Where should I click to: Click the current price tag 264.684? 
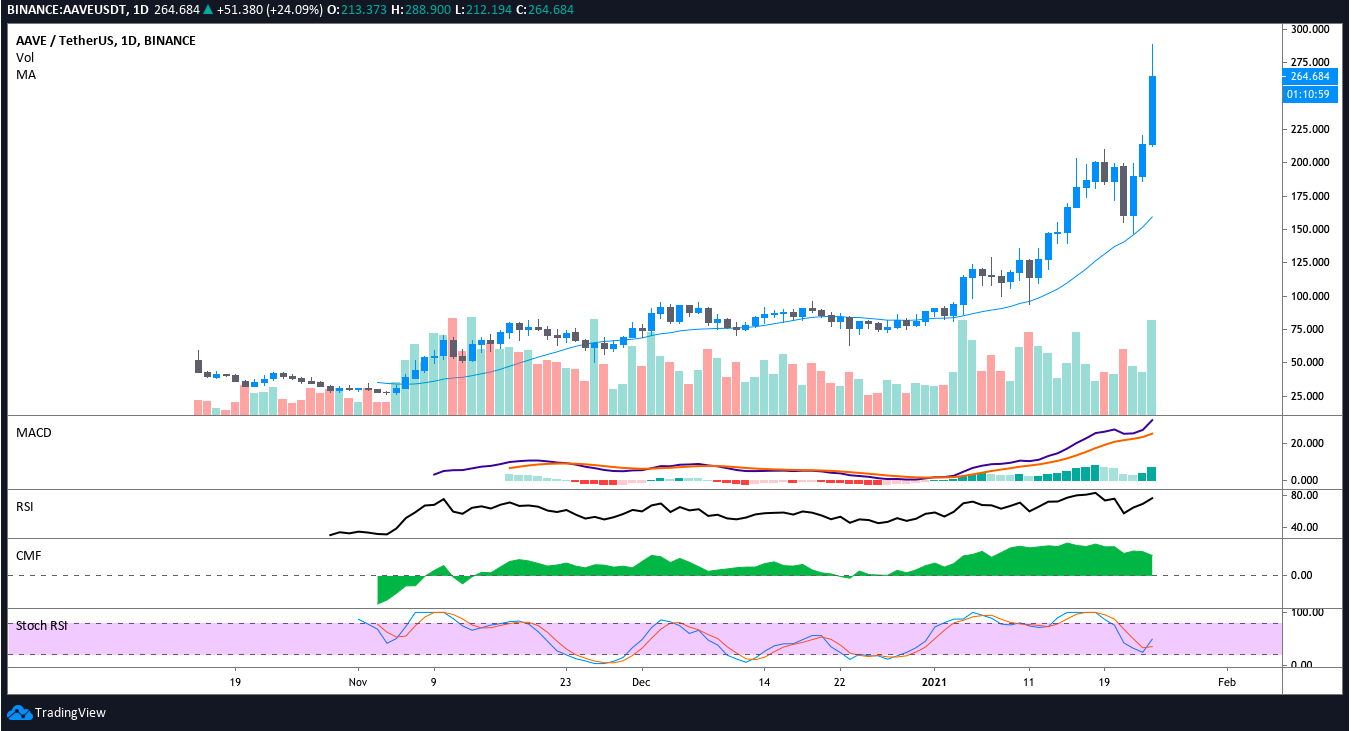(x=1309, y=76)
